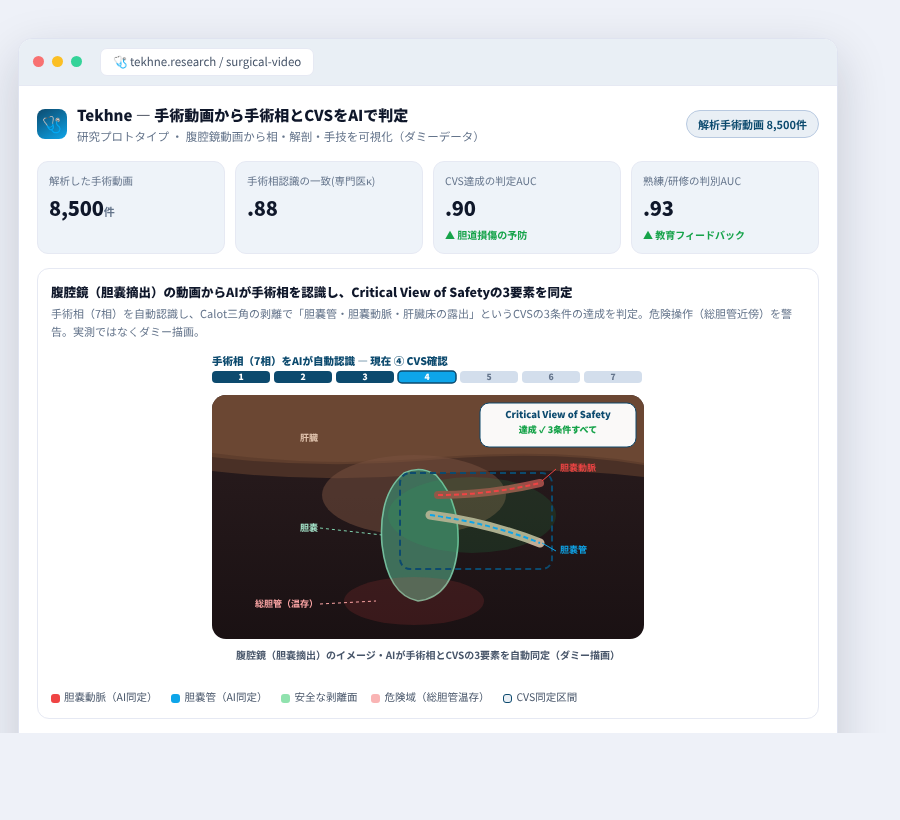
Task: Click the green gallbladder ellipse overlay
Action: click(x=420, y=535)
